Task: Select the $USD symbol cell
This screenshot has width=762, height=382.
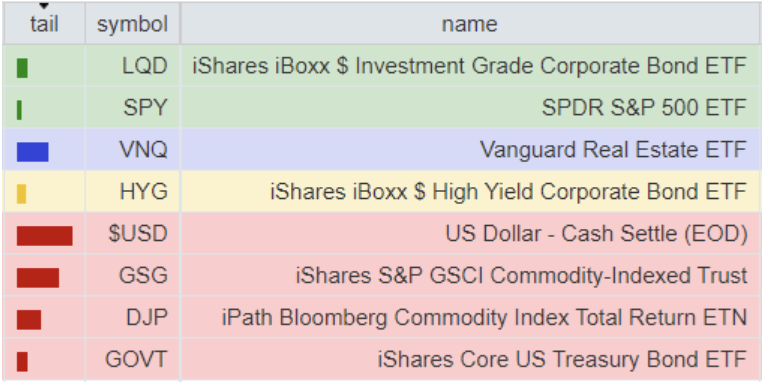Action: [x=133, y=233]
